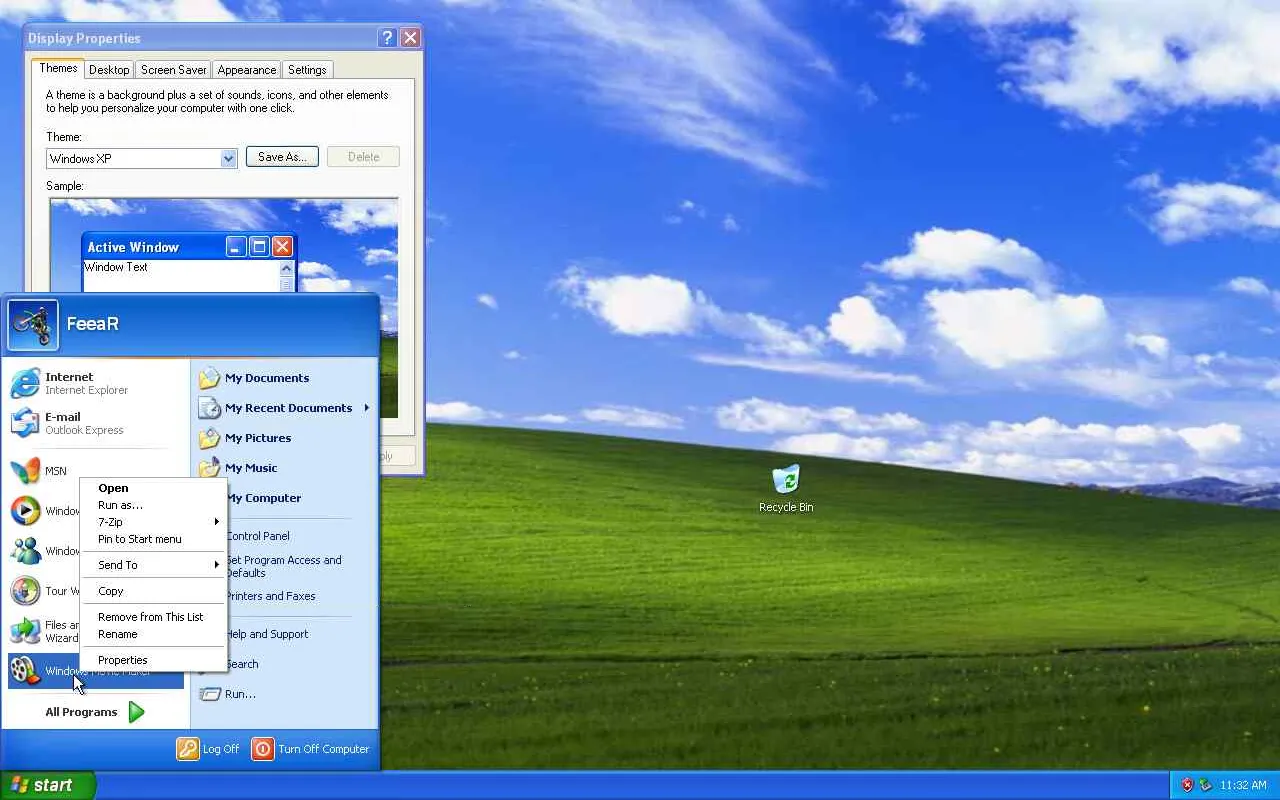Click the FeeaR username in Start menu header
The height and width of the screenshot is (800, 1280).
coord(92,324)
